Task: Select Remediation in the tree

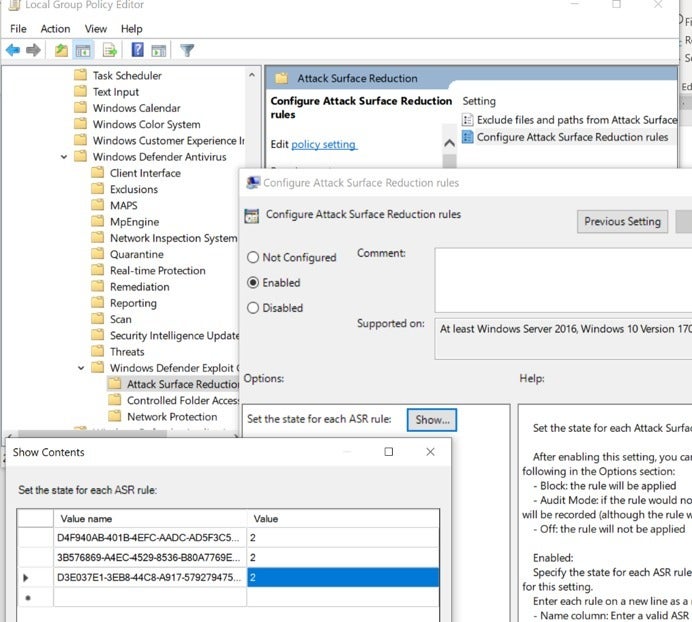Action: [x=139, y=287]
